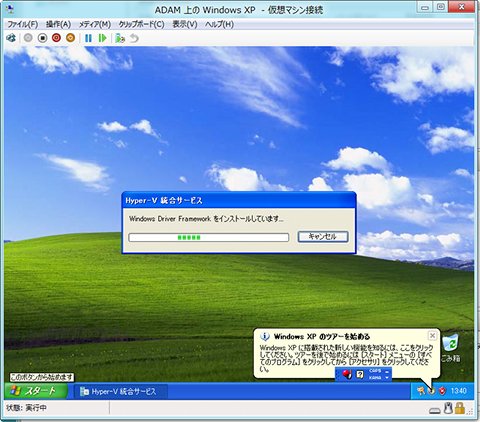The image size is (480, 422).
Task: Open the ヘルプ(H) menu
Action: pyautogui.click(x=219, y=24)
